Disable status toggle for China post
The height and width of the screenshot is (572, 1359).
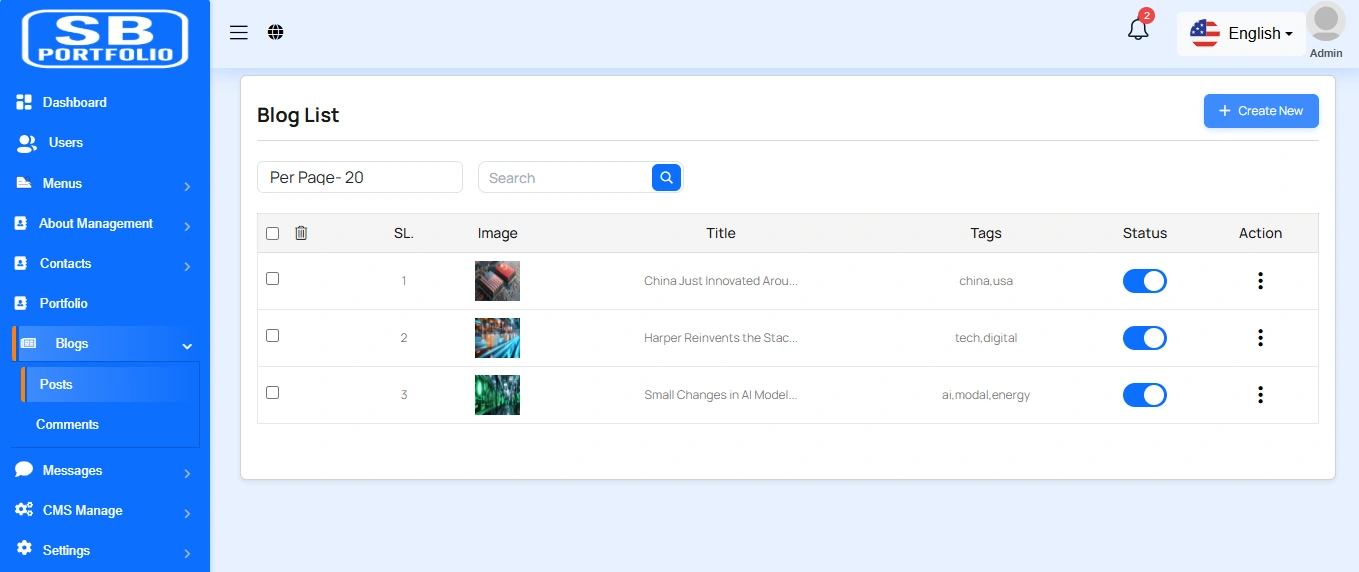click(1144, 281)
